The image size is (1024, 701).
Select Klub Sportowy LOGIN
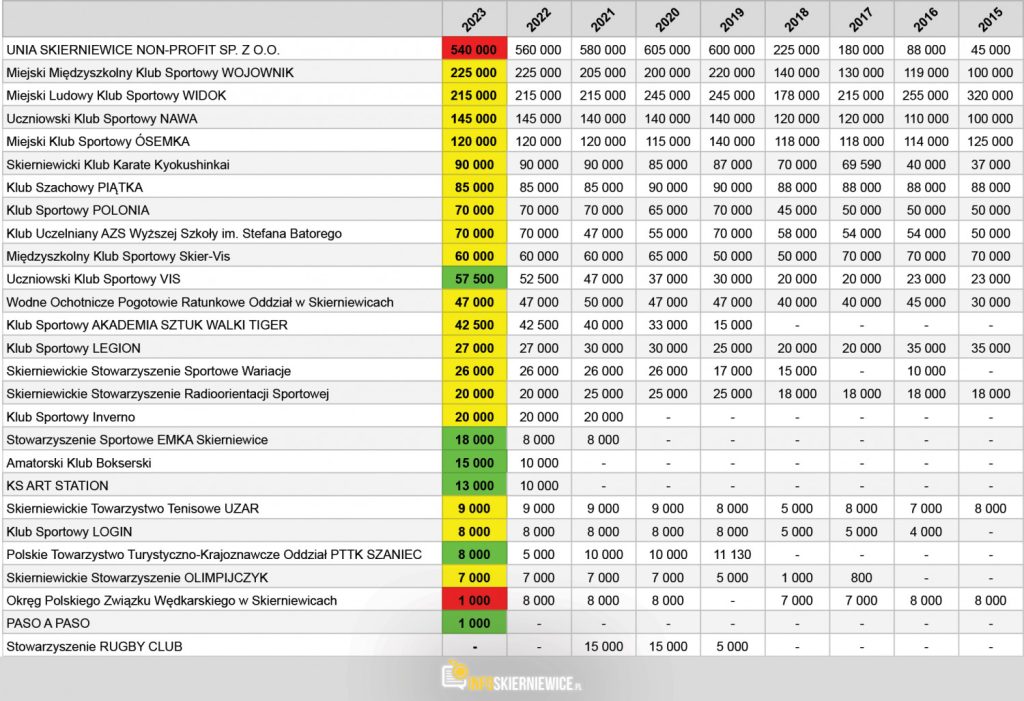point(69,532)
